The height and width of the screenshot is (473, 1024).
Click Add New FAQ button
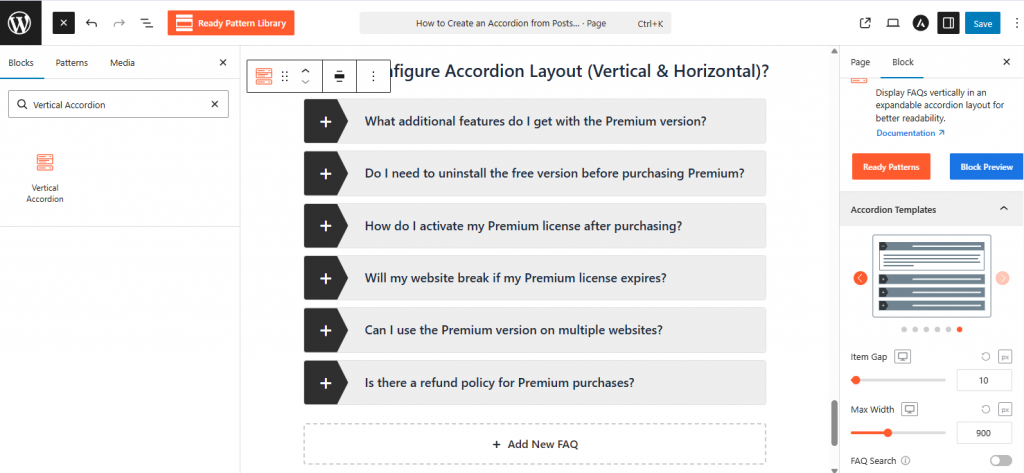coord(535,444)
